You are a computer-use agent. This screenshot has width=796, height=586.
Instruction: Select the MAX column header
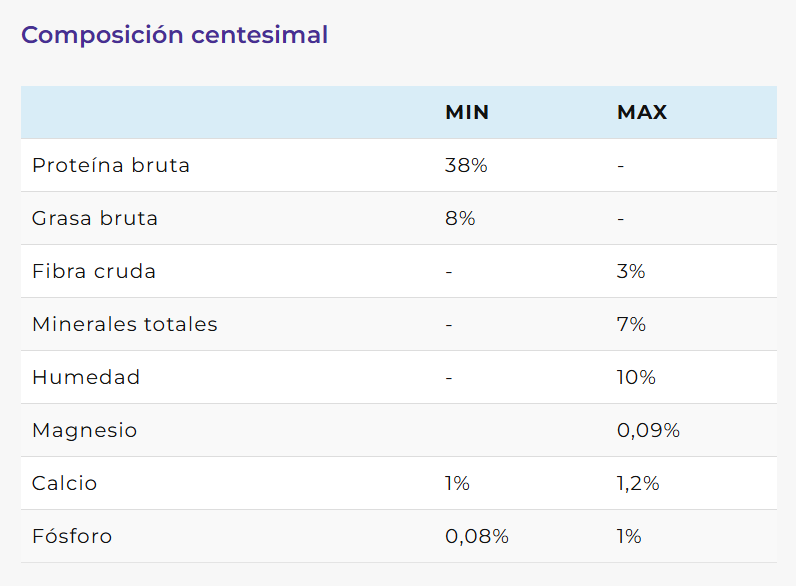coord(642,113)
